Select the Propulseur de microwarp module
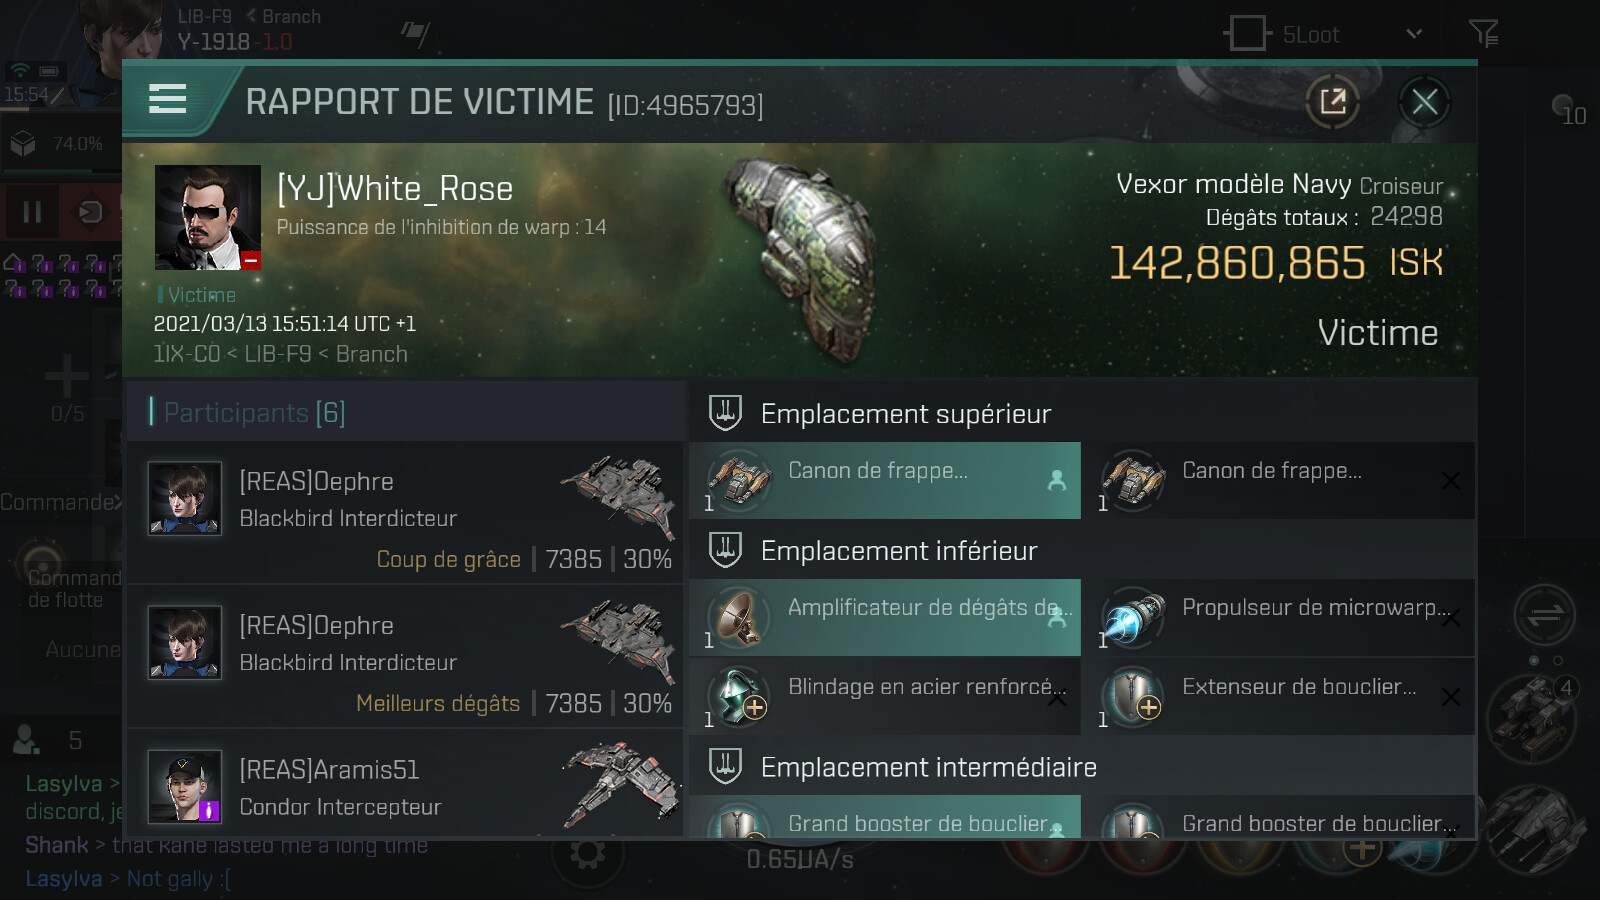This screenshot has width=1600, height=900. (1279, 617)
